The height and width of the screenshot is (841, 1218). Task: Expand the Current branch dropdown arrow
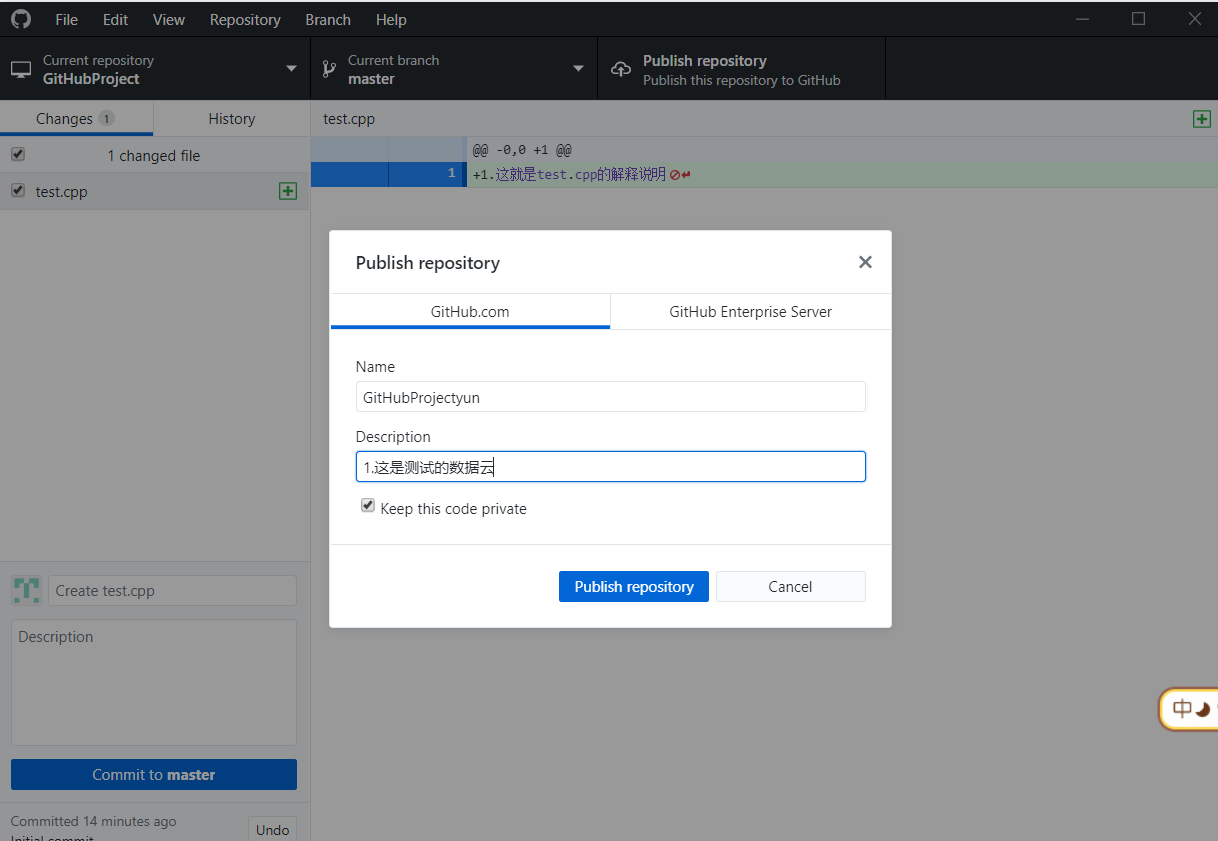[x=578, y=69]
